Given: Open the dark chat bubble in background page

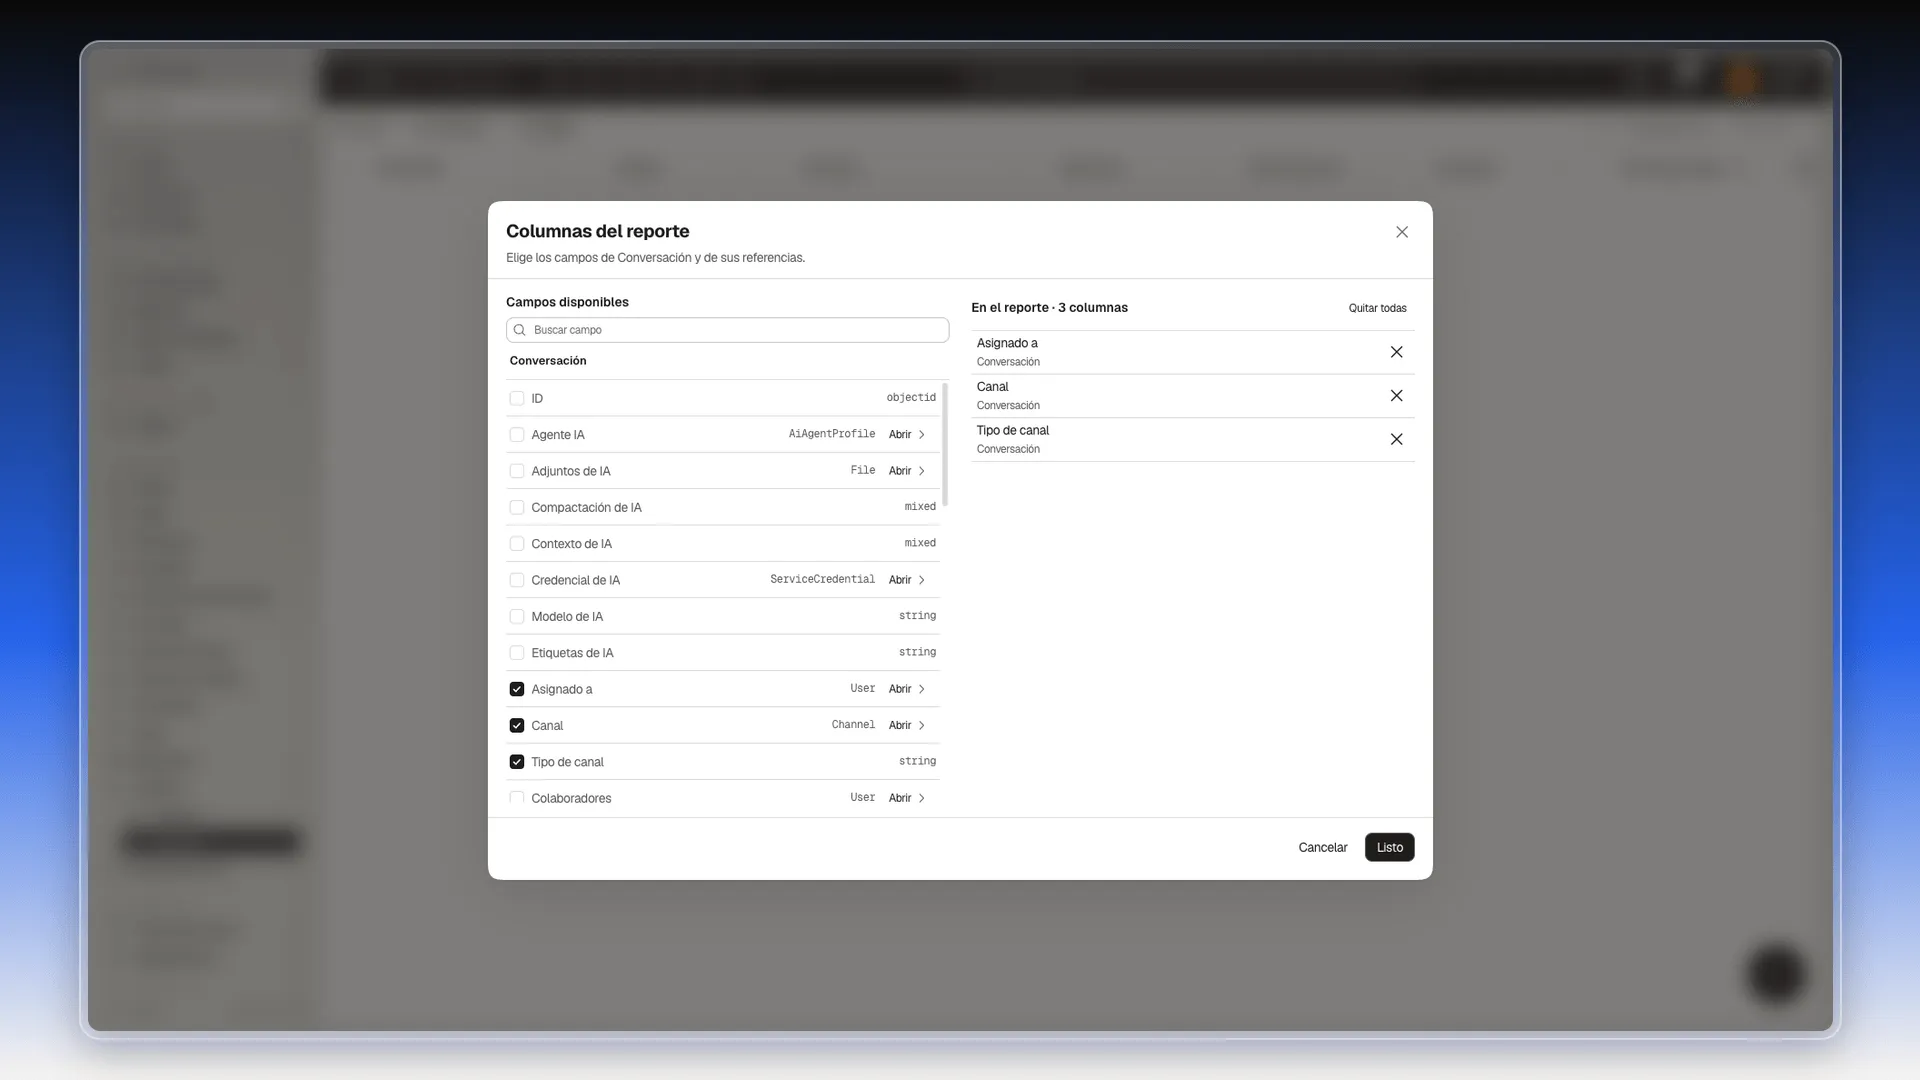Looking at the screenshot, I should 1776,974.
